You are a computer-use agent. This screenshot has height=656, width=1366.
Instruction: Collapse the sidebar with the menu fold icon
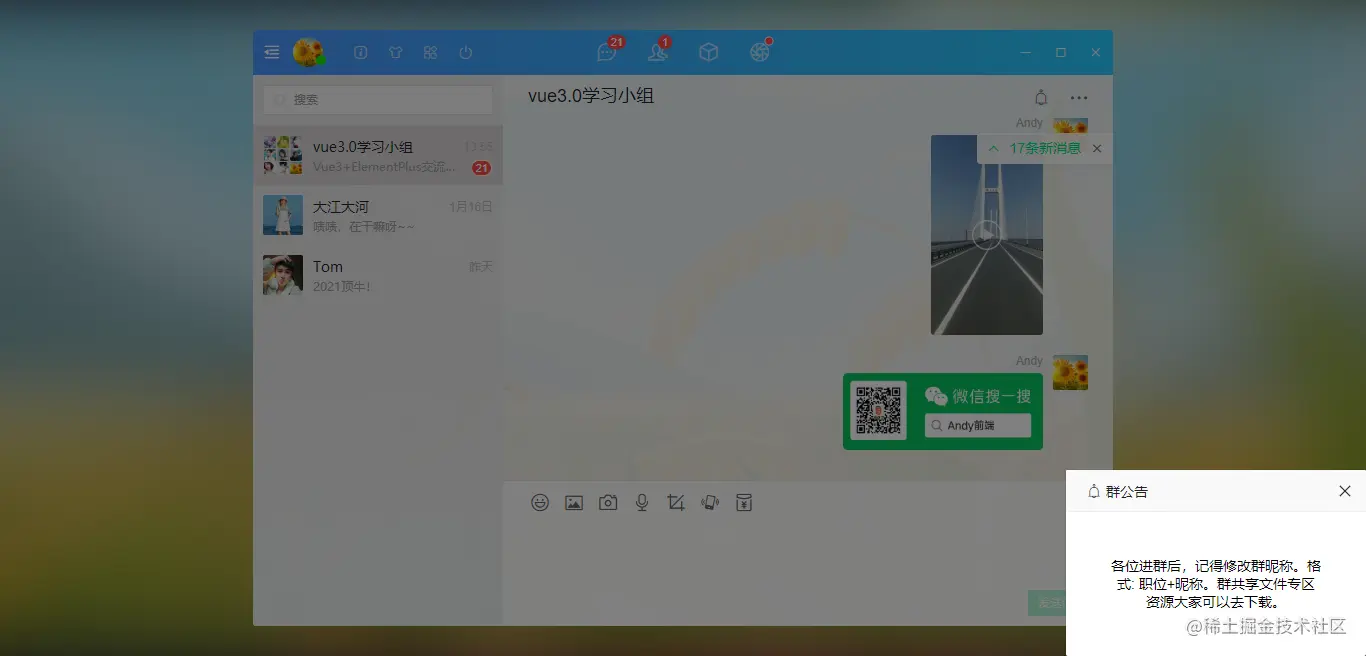click(272, 52)
